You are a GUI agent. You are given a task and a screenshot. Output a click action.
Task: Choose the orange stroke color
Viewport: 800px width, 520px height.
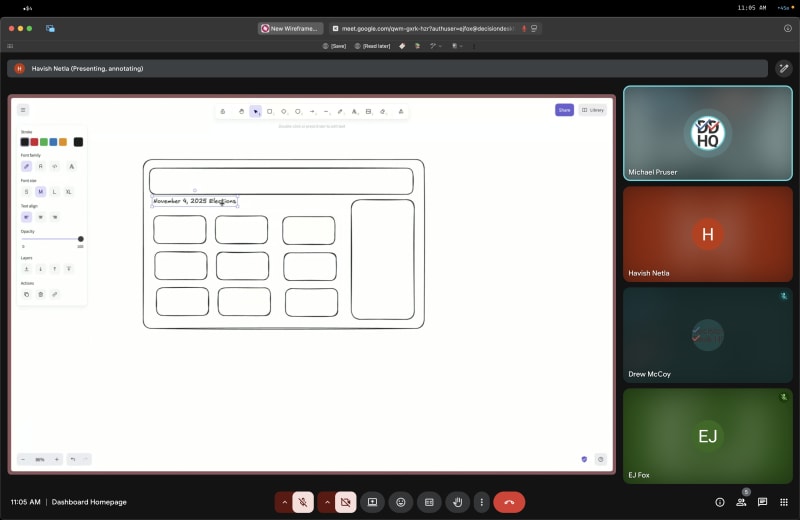(x=63, y=142)
